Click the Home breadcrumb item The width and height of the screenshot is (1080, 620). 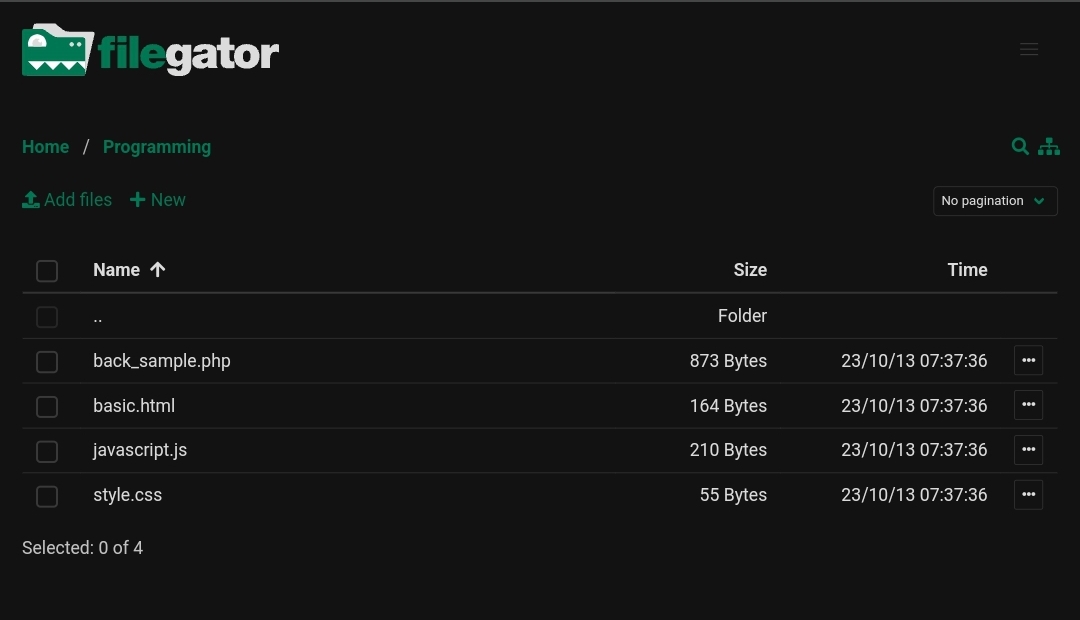tap(45, 146)
